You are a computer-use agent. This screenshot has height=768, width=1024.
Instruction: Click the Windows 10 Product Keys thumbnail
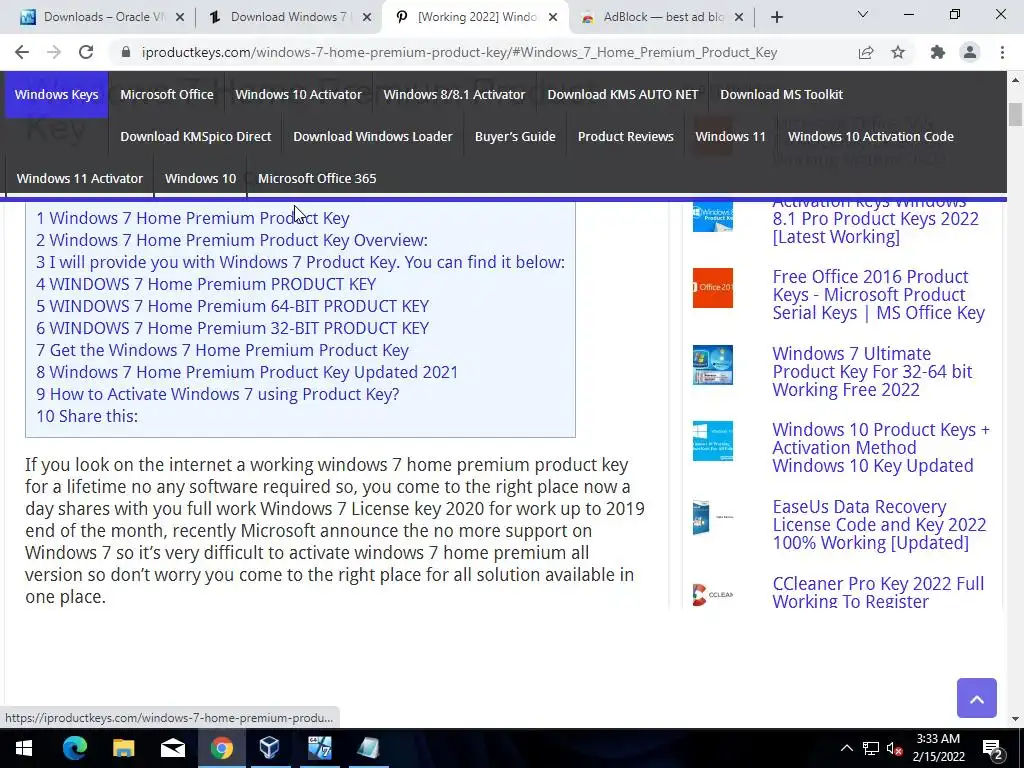(x=712, y=441)
